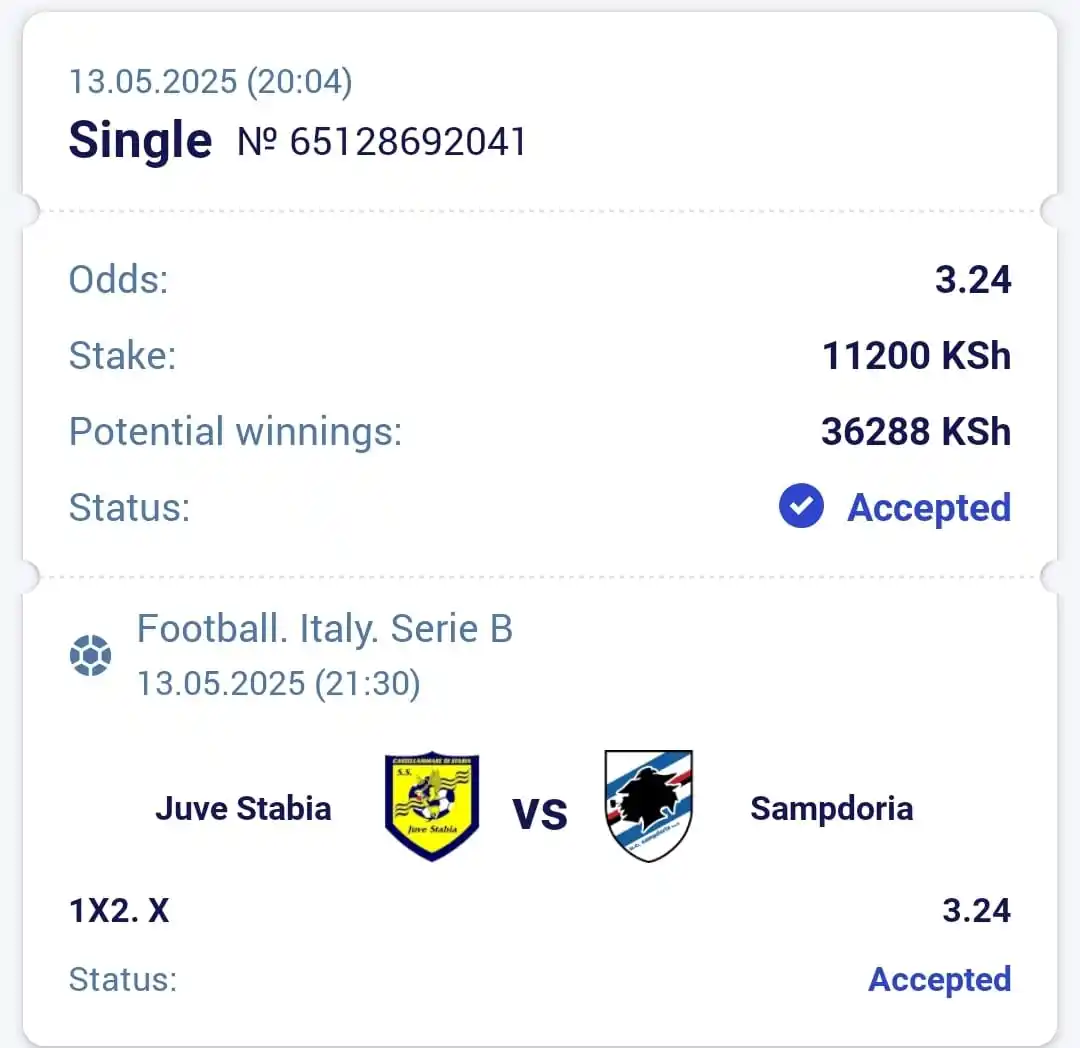Click the Single bet type heading

pos(141,140)
